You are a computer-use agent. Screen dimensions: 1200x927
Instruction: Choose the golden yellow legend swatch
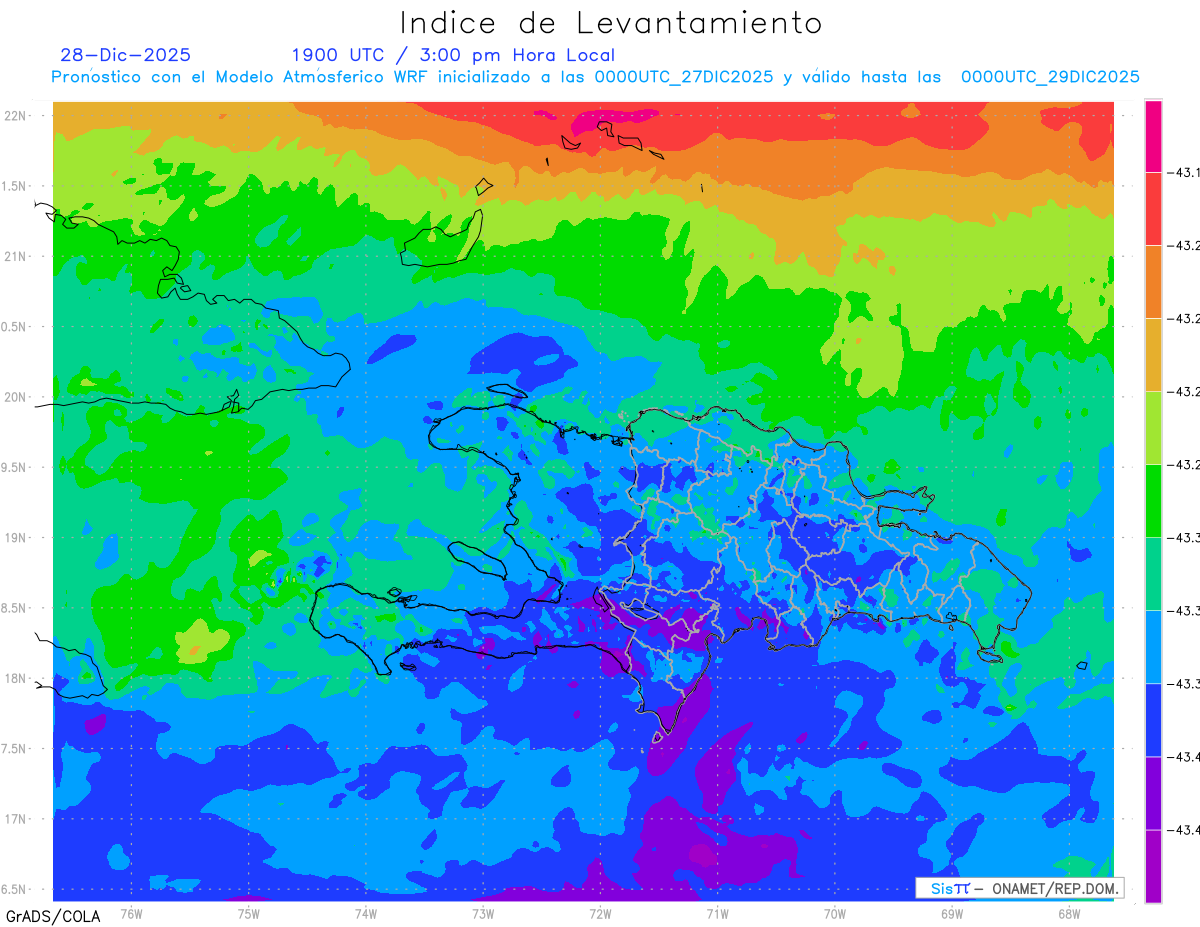click(1153, 355)
